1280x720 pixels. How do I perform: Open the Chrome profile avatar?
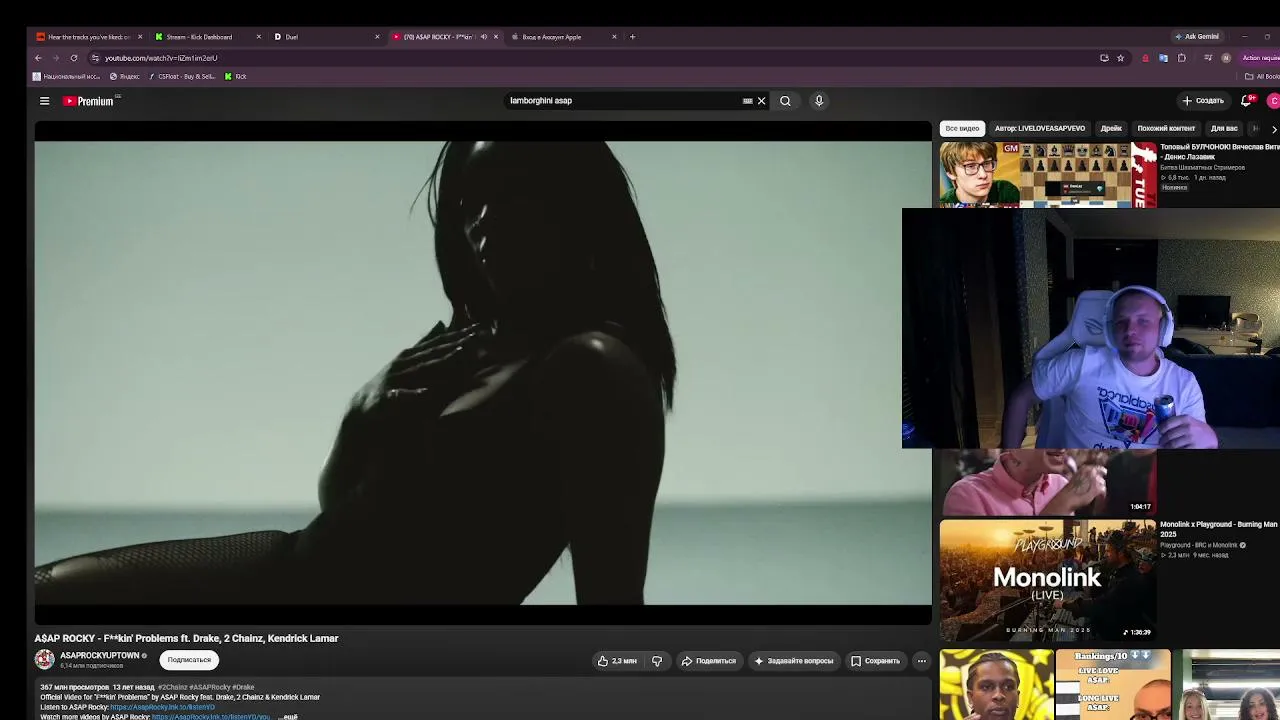(1226, 58)
